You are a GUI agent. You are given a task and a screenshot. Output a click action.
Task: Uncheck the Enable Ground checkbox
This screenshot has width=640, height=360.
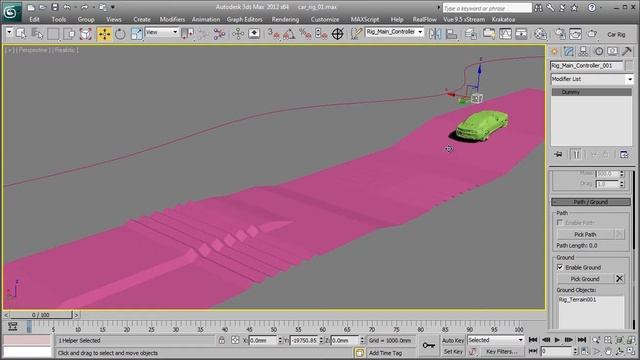tap(560, 267)
